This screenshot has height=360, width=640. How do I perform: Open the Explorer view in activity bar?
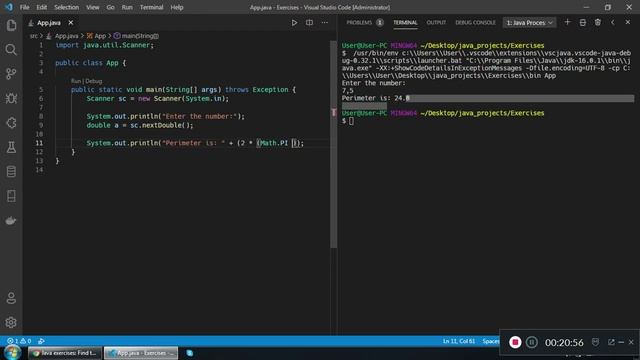click(11, 25)
